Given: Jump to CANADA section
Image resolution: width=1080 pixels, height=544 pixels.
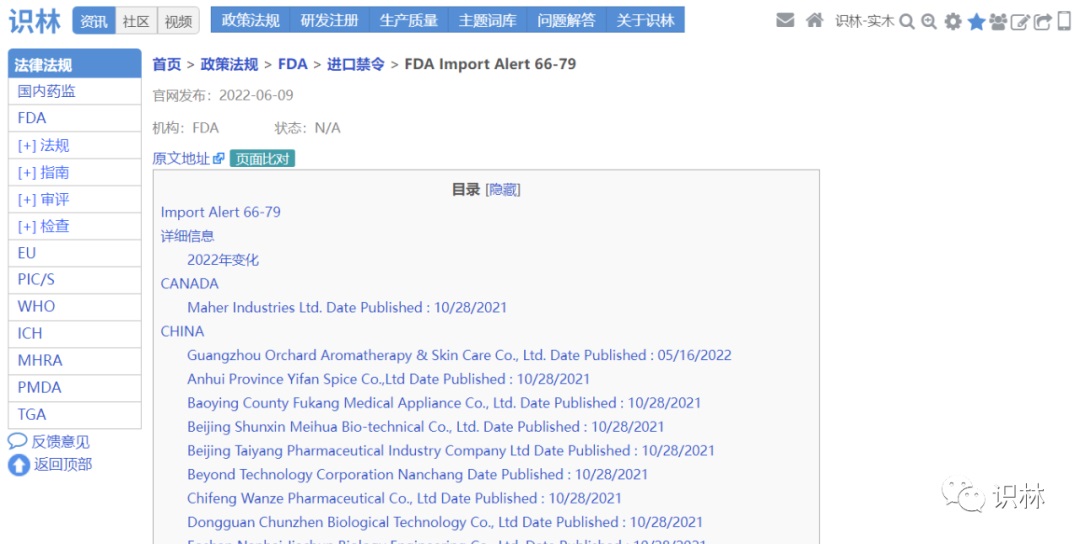Looking at the screenshot, I should click(x=189, y=284).
